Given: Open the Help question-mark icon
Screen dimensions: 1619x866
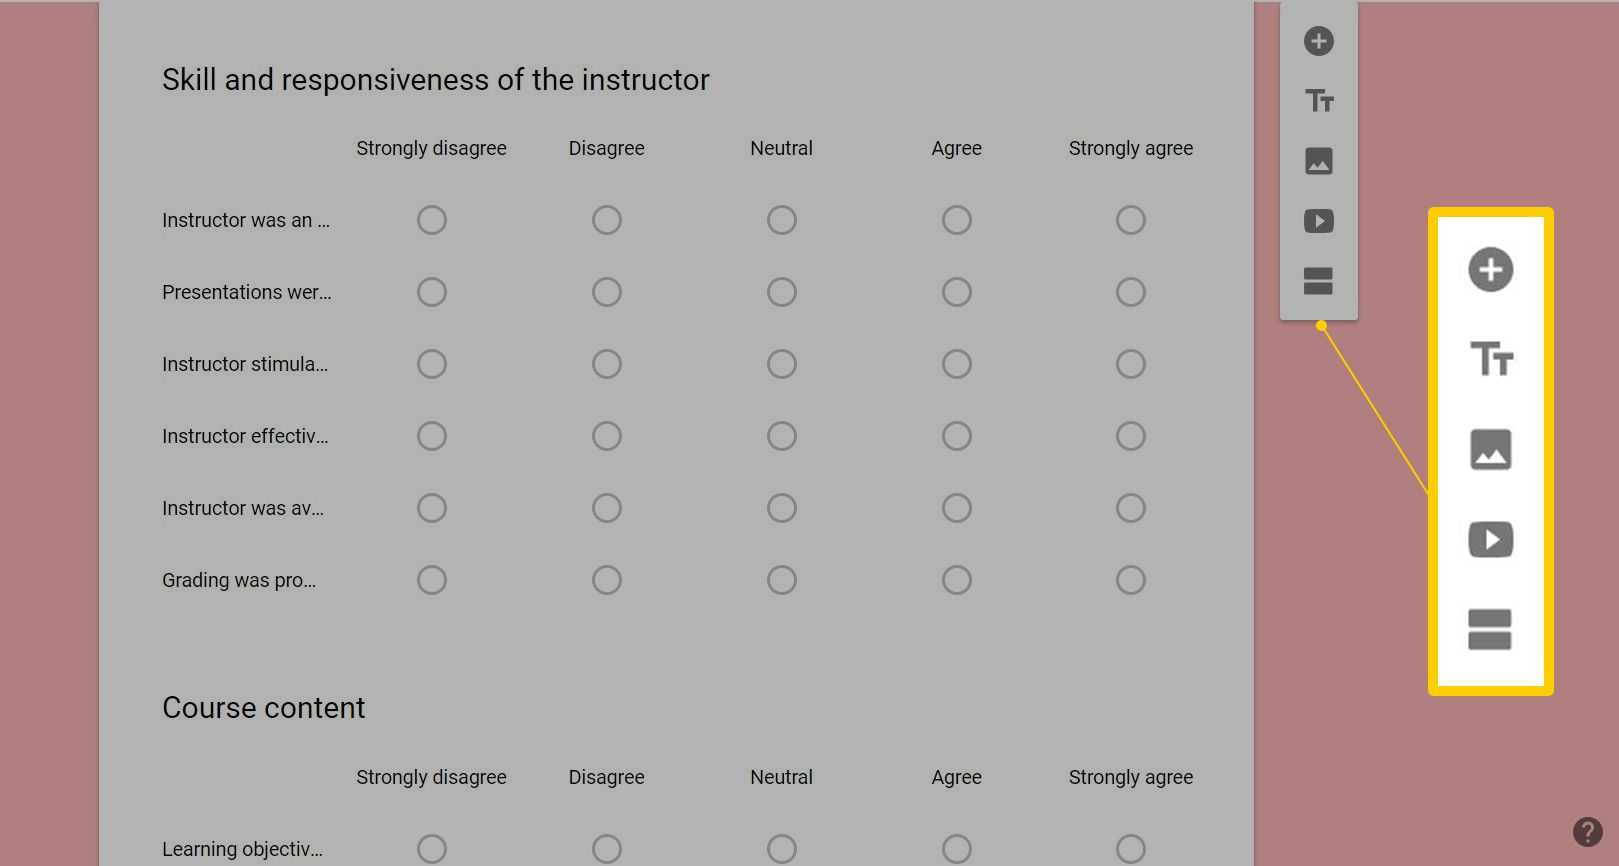Looking at the screenshot, I should (1587, 832).
